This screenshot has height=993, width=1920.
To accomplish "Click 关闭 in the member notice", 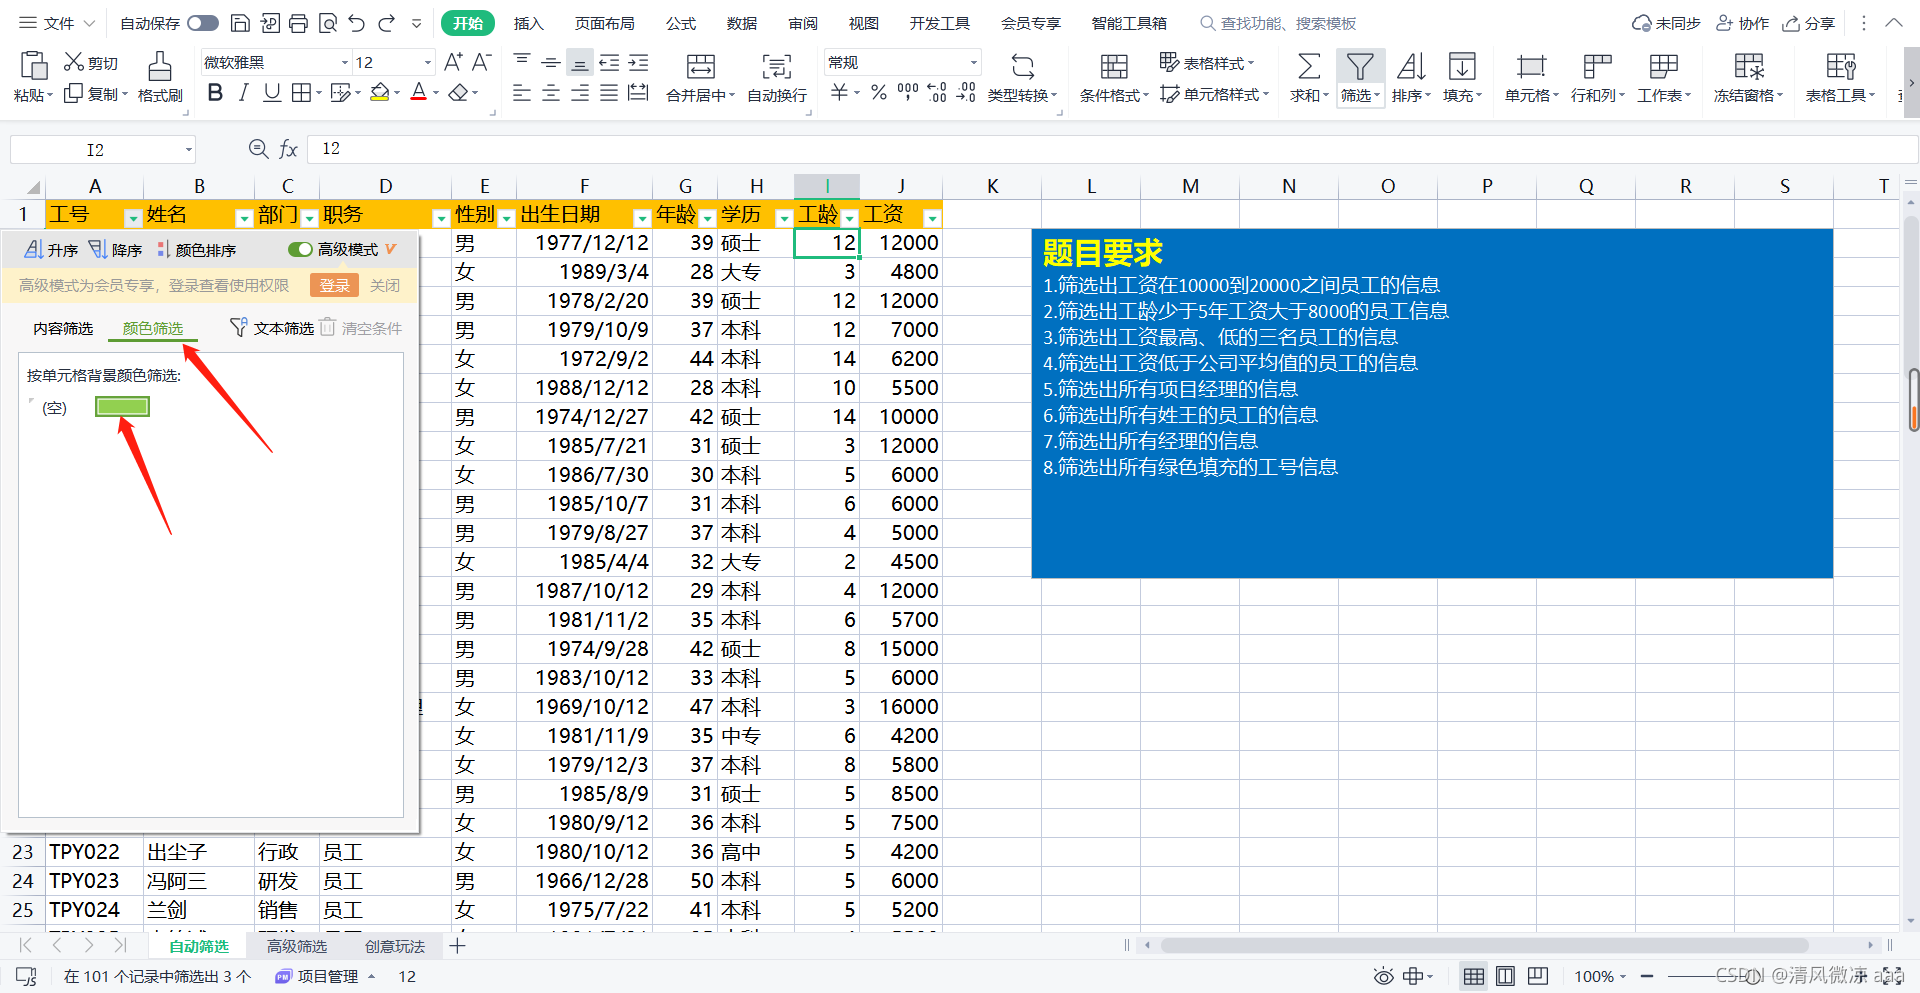I will [x=385, y=285].
